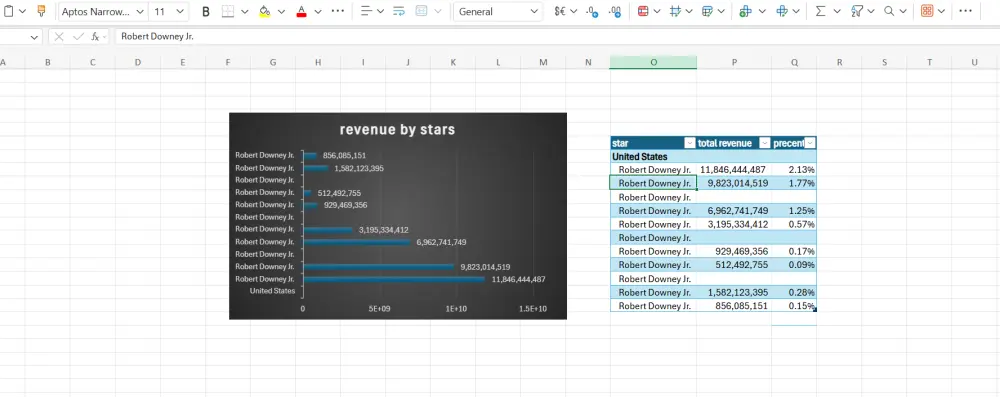Select the cell showing 0.28%
This screenshot has height=397, width=1000.
tap(794, 292)
